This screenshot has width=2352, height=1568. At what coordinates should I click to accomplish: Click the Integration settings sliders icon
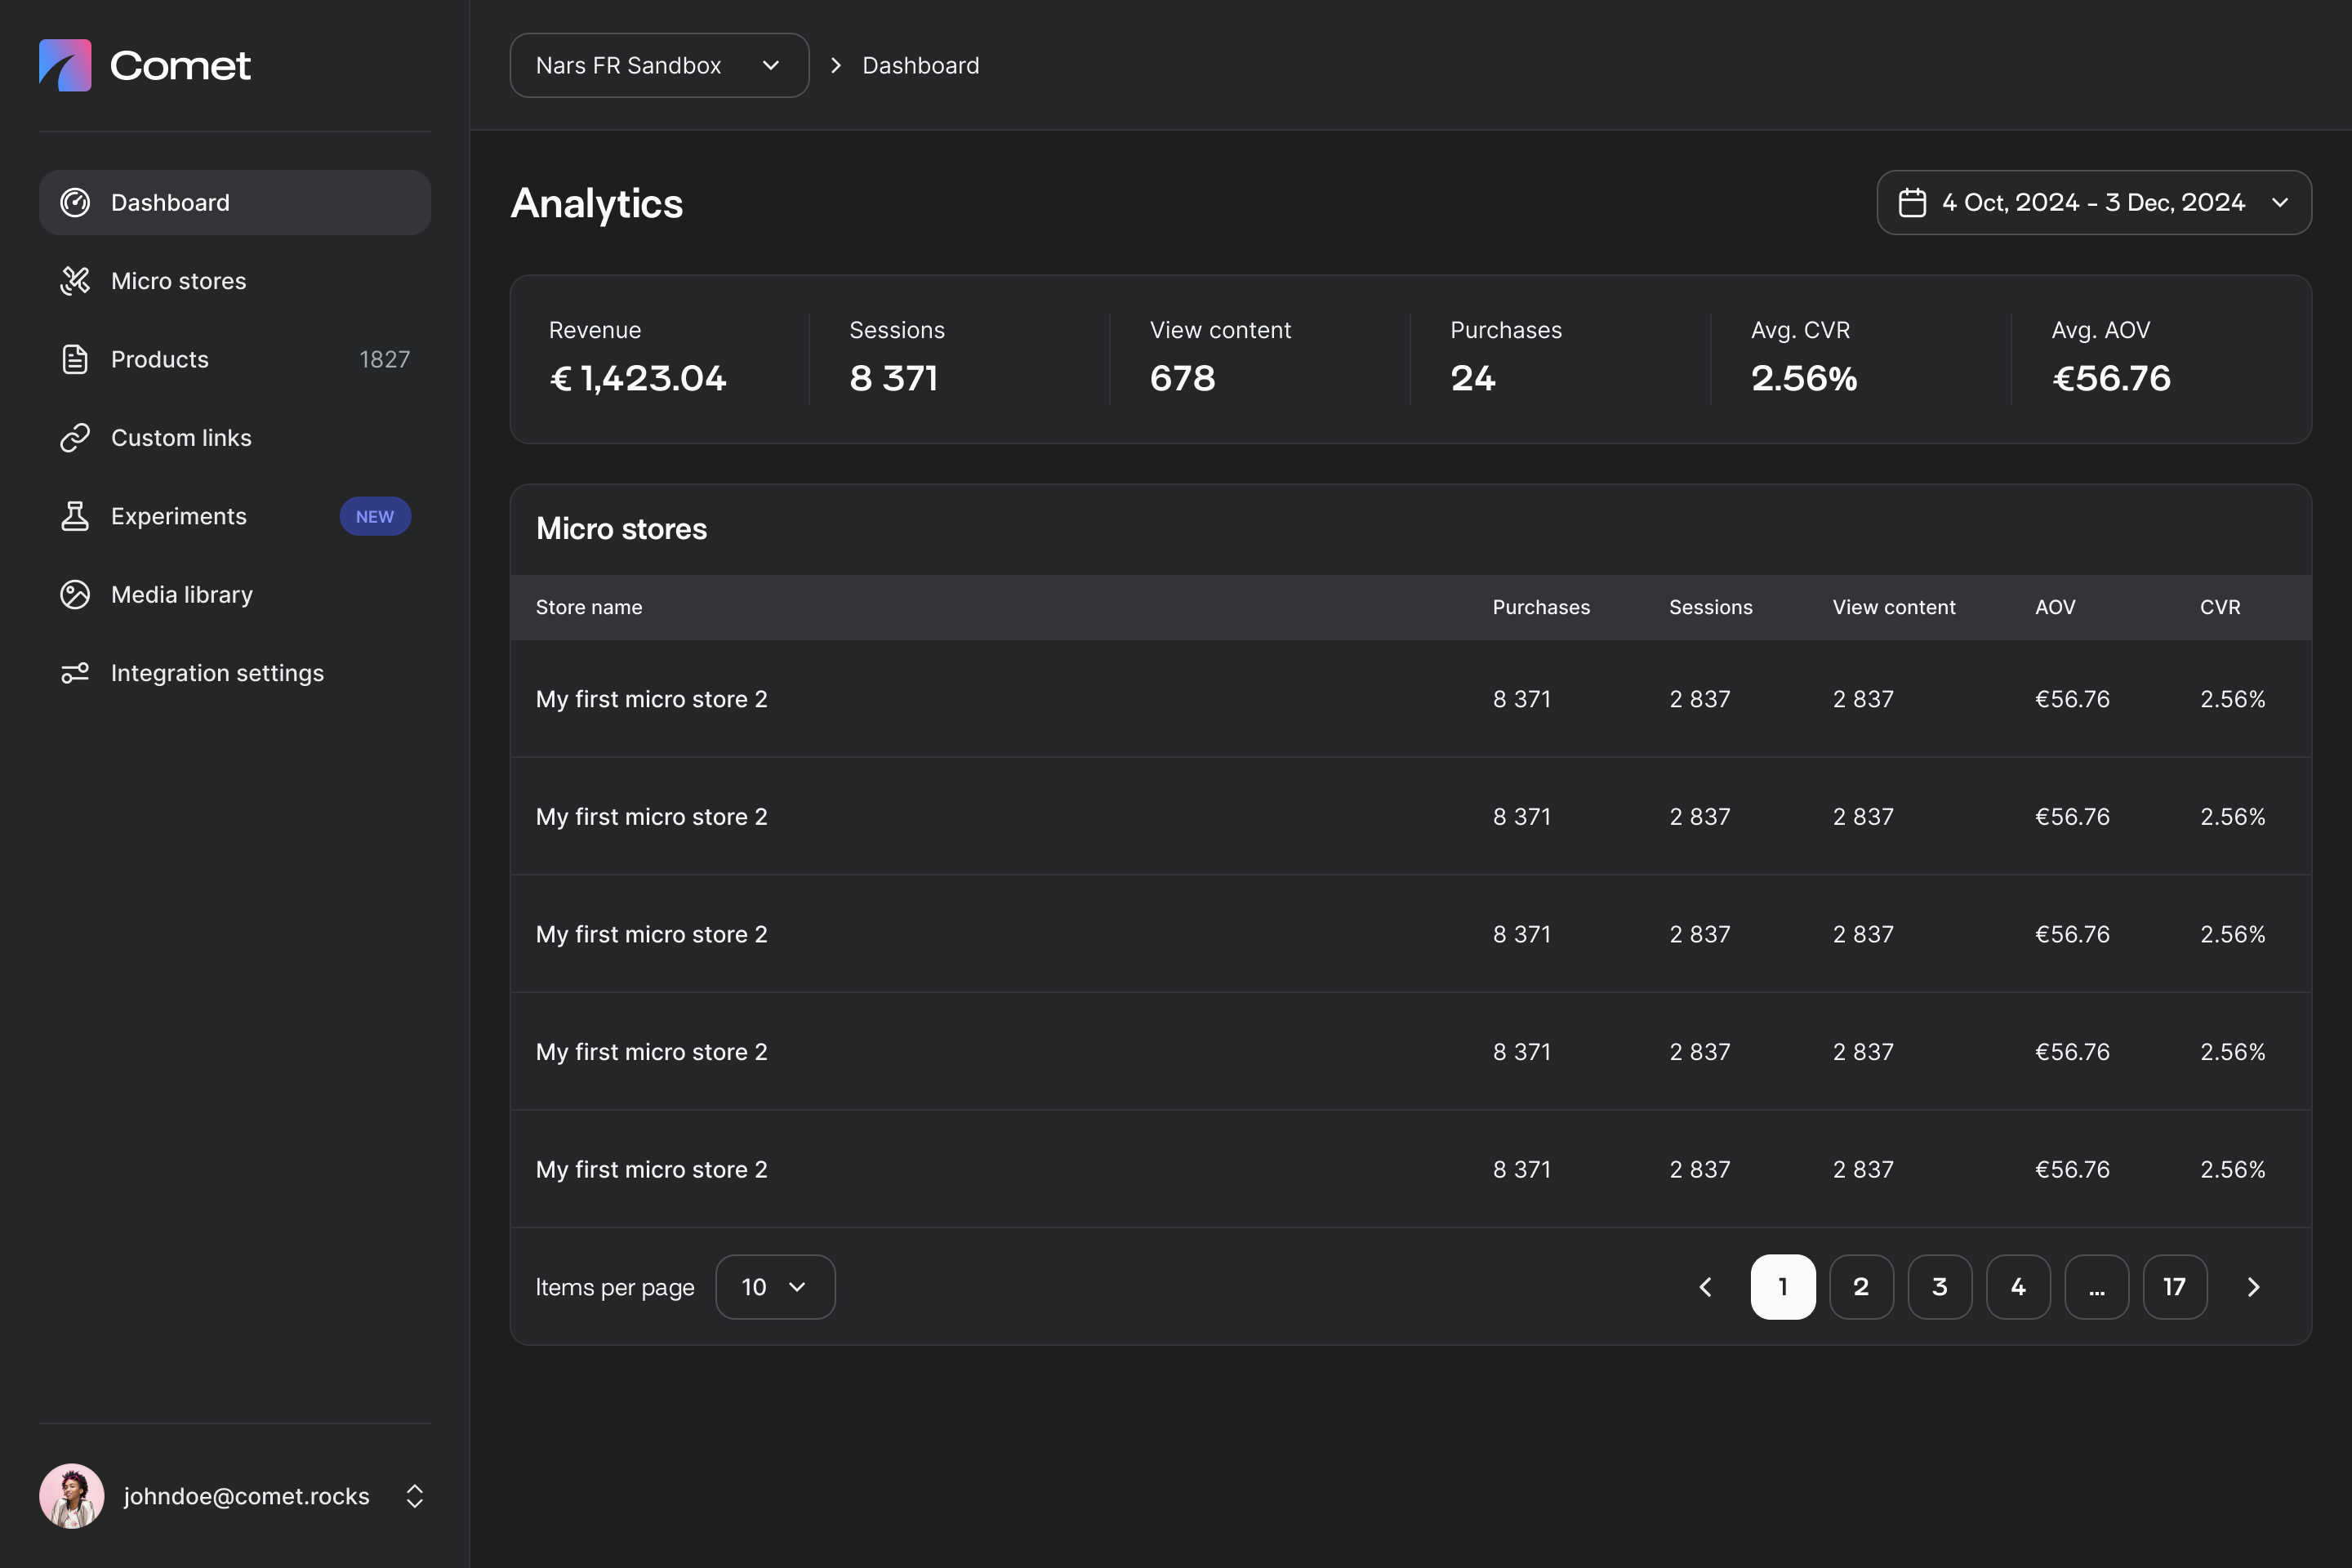[75, 673]
